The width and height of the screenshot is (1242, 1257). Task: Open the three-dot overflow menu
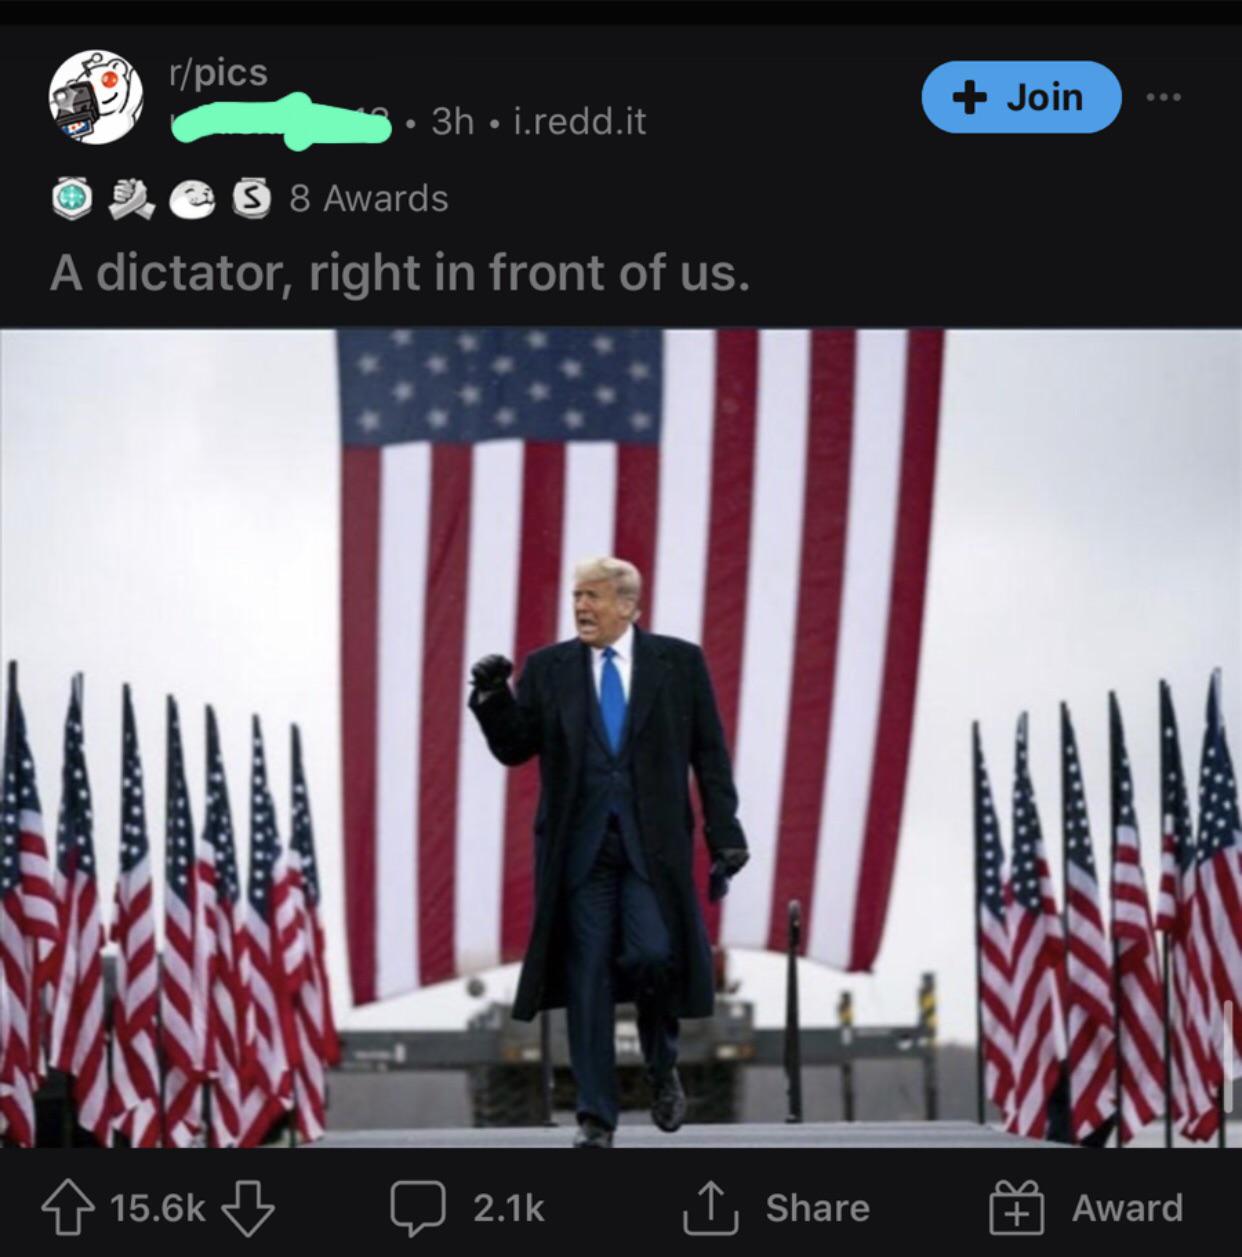click(x=1164, y=97)
